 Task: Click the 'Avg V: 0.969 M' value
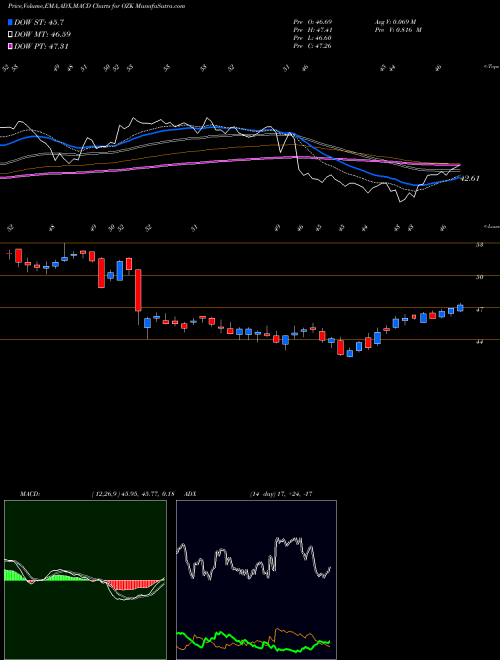coord(395,22)
